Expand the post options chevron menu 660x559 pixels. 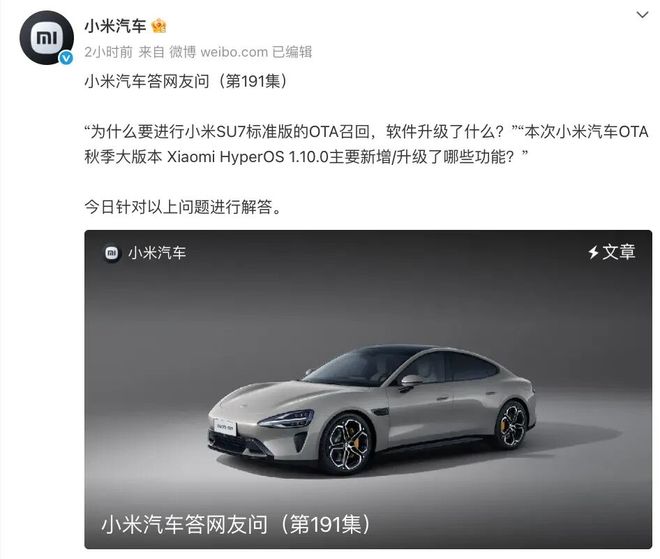click(x=642, y=15)
